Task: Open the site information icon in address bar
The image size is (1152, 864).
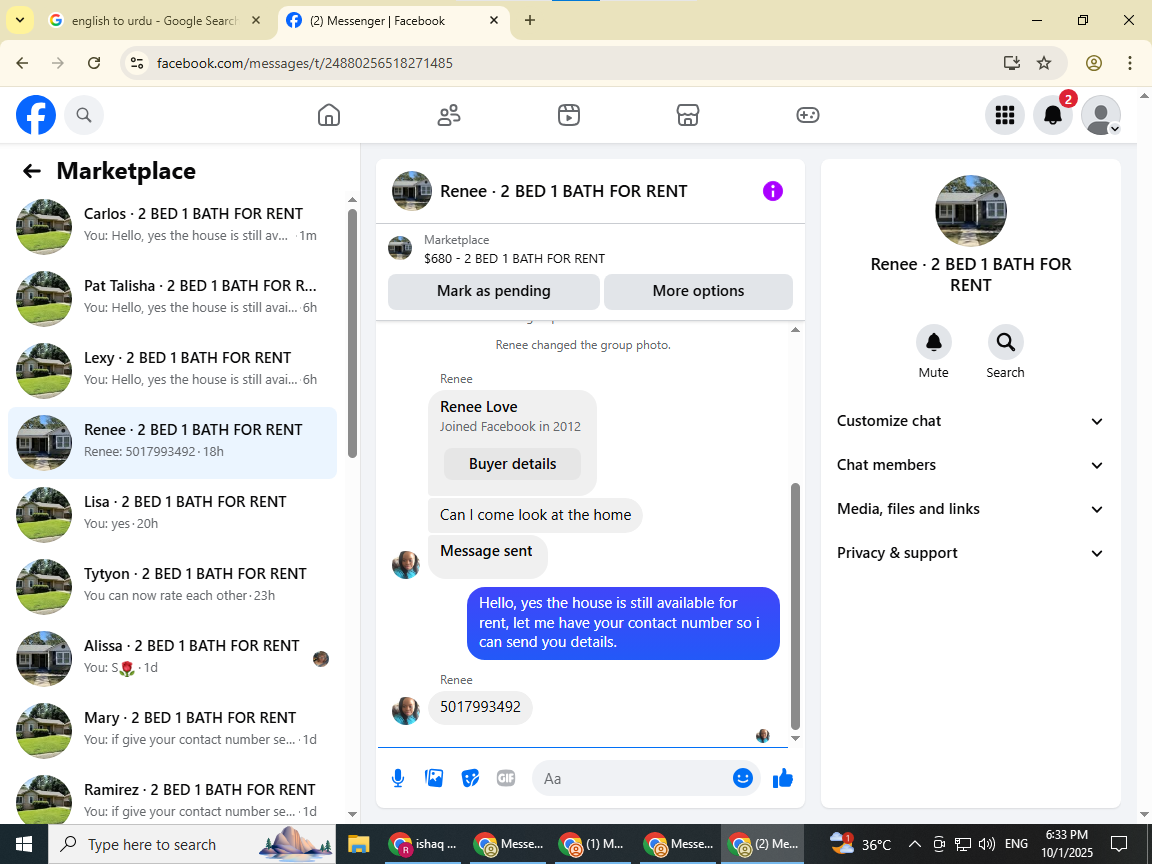Action: (x=137, y=63)
